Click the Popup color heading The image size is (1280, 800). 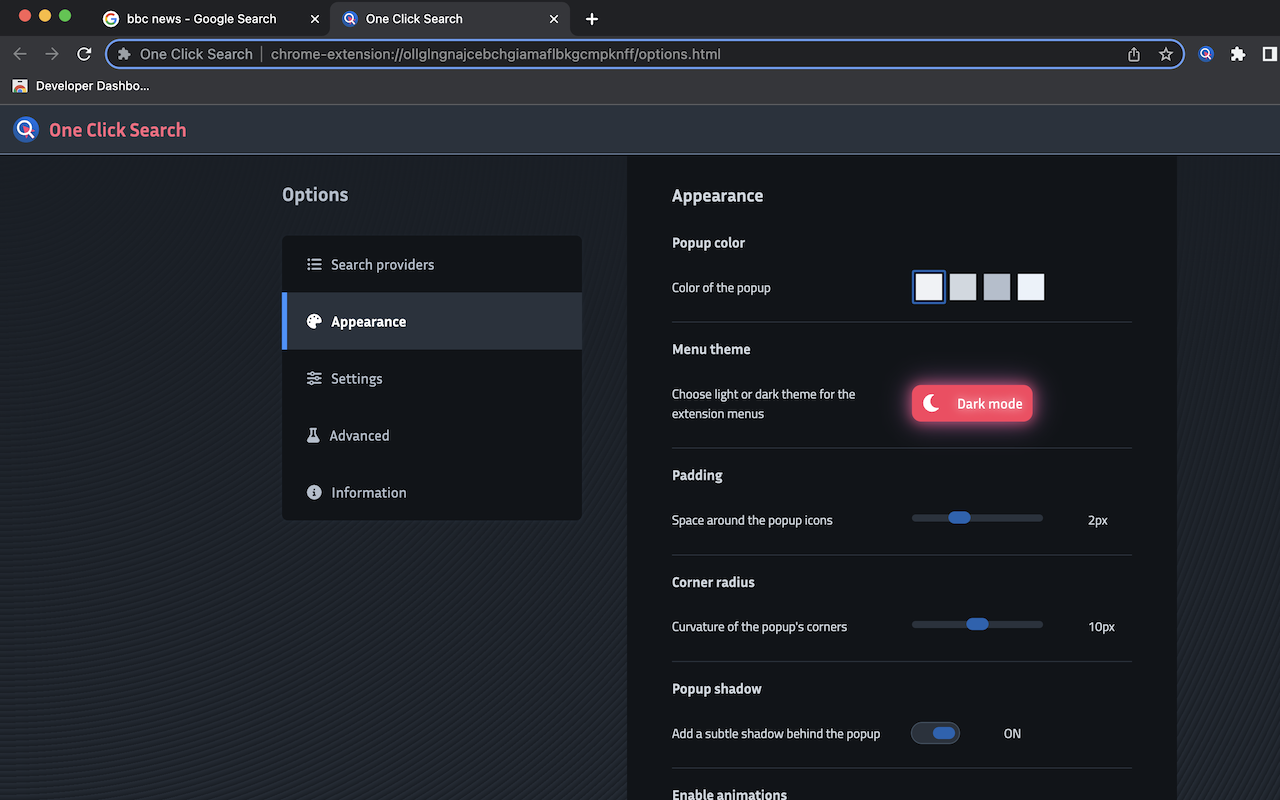point(708,243)
